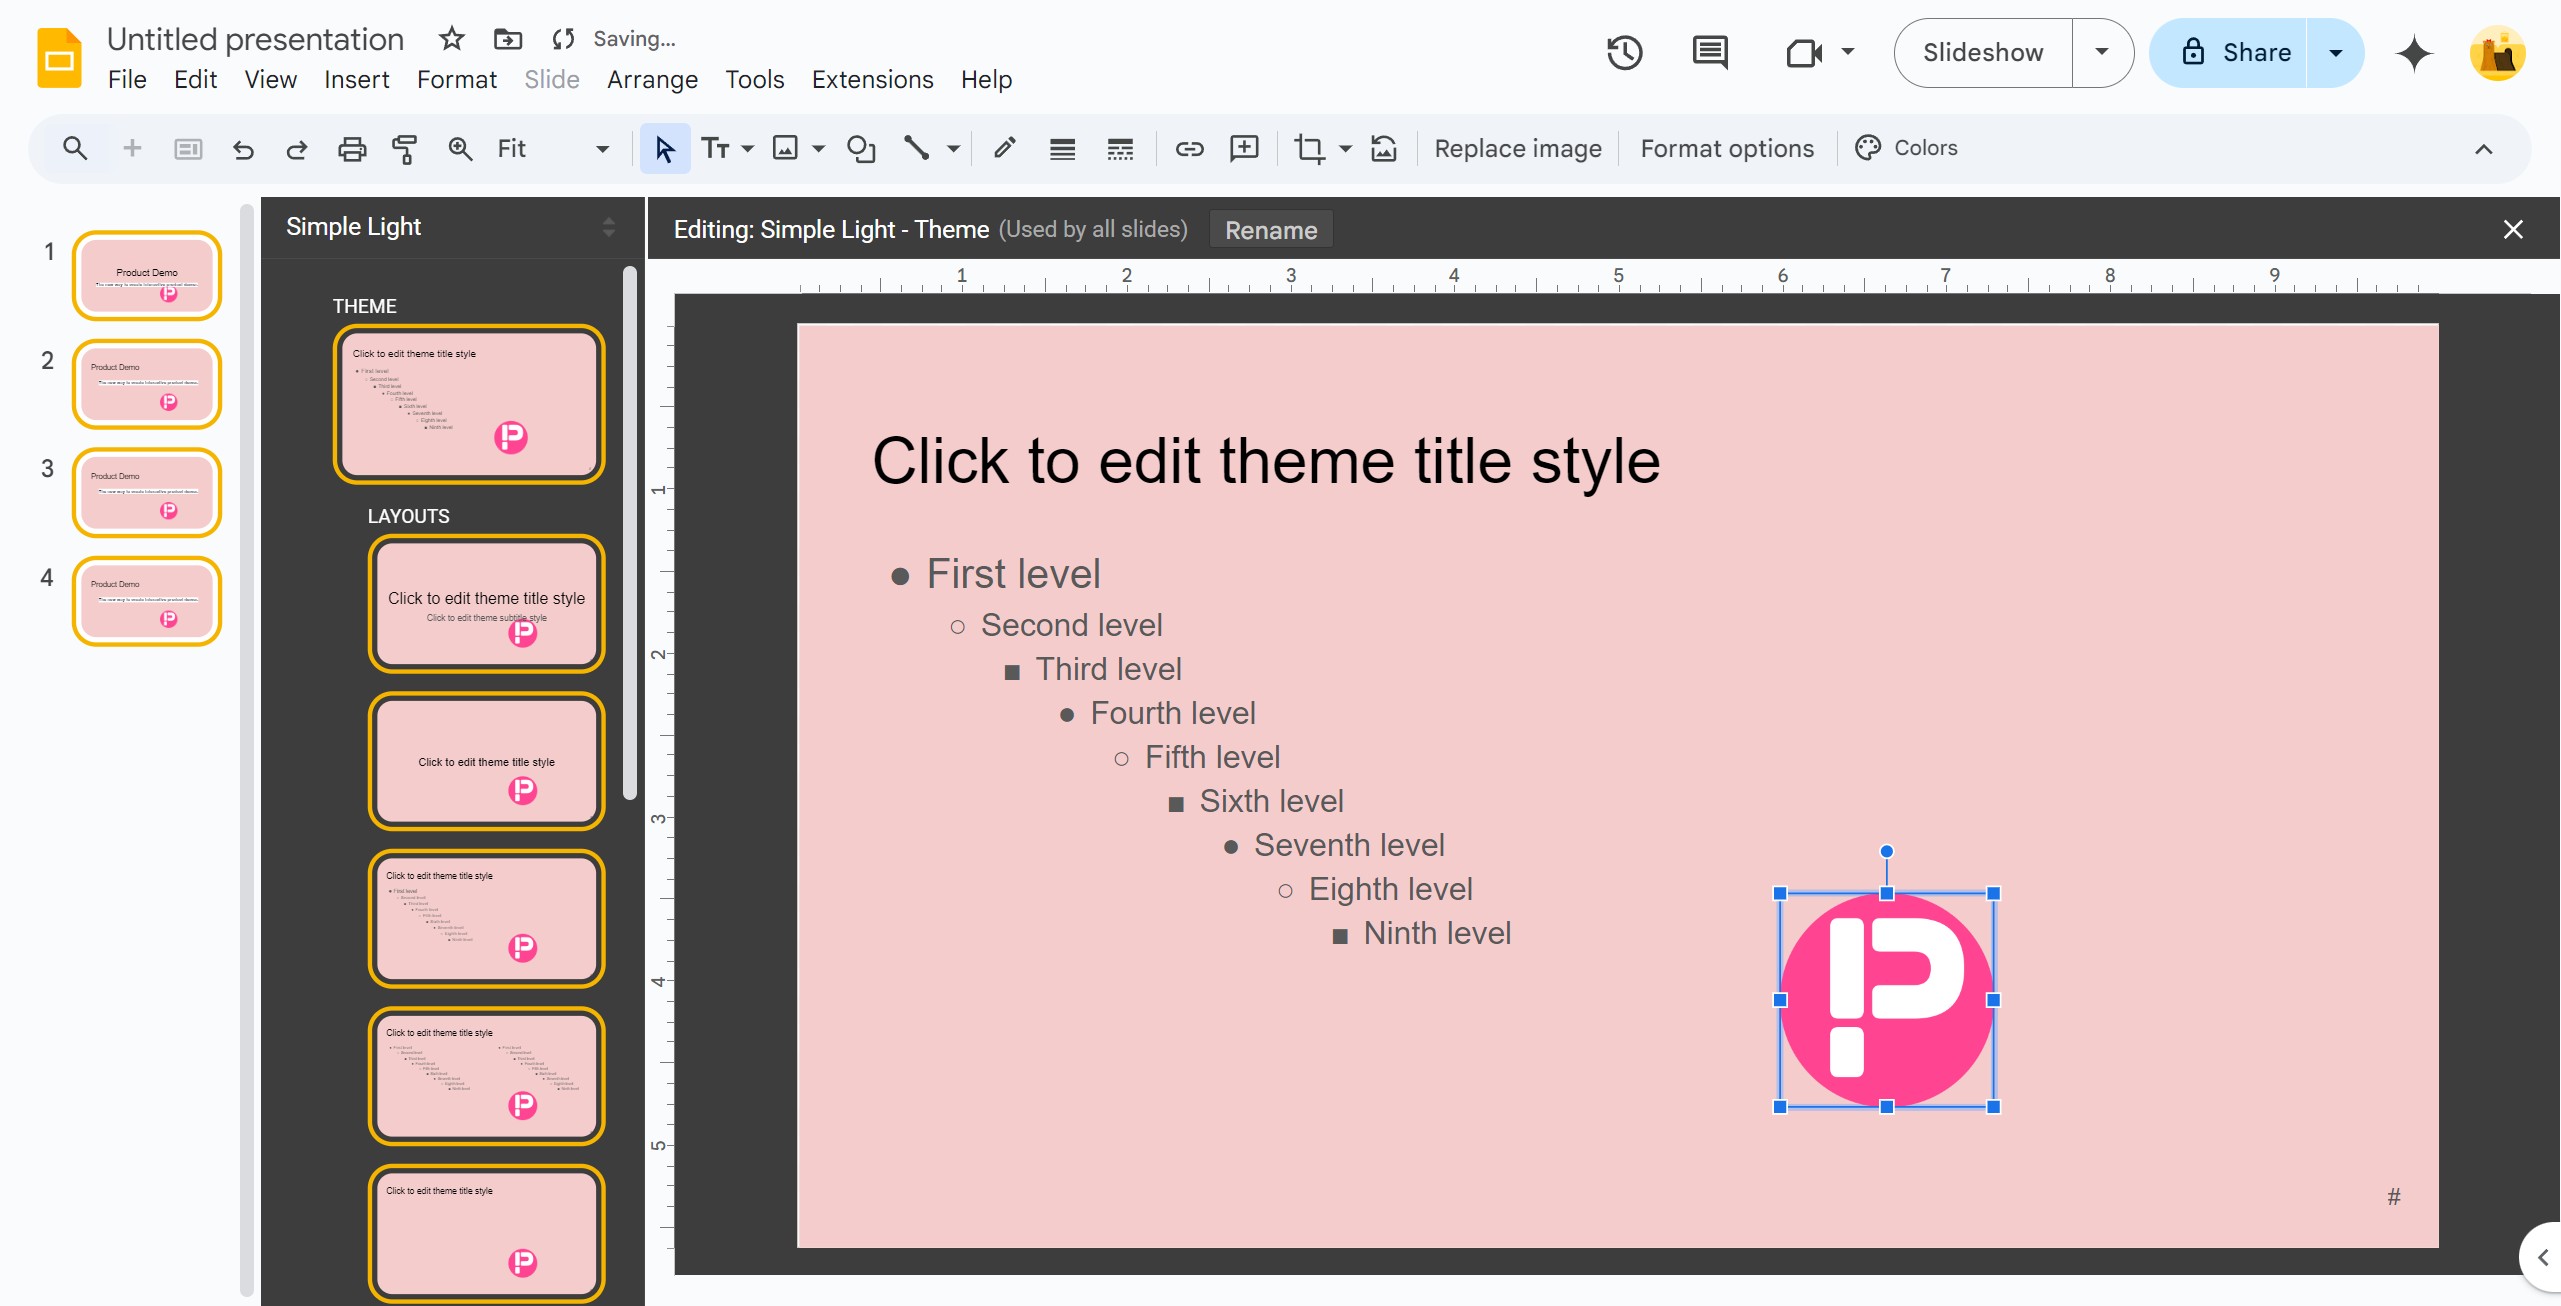The image size is (2561, 1306).
Task: Click the pink P logo image on canvas
Action: tap(1886, 1000)
